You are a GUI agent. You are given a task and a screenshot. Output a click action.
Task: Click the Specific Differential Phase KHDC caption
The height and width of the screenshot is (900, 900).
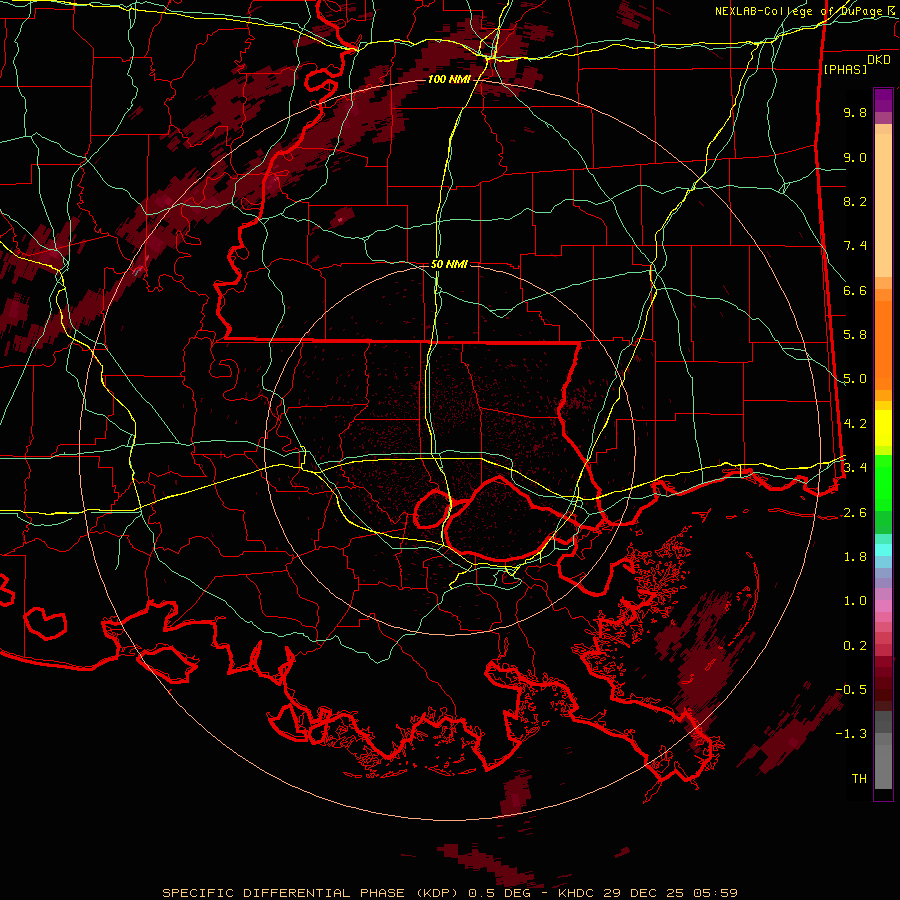point(449,893)
